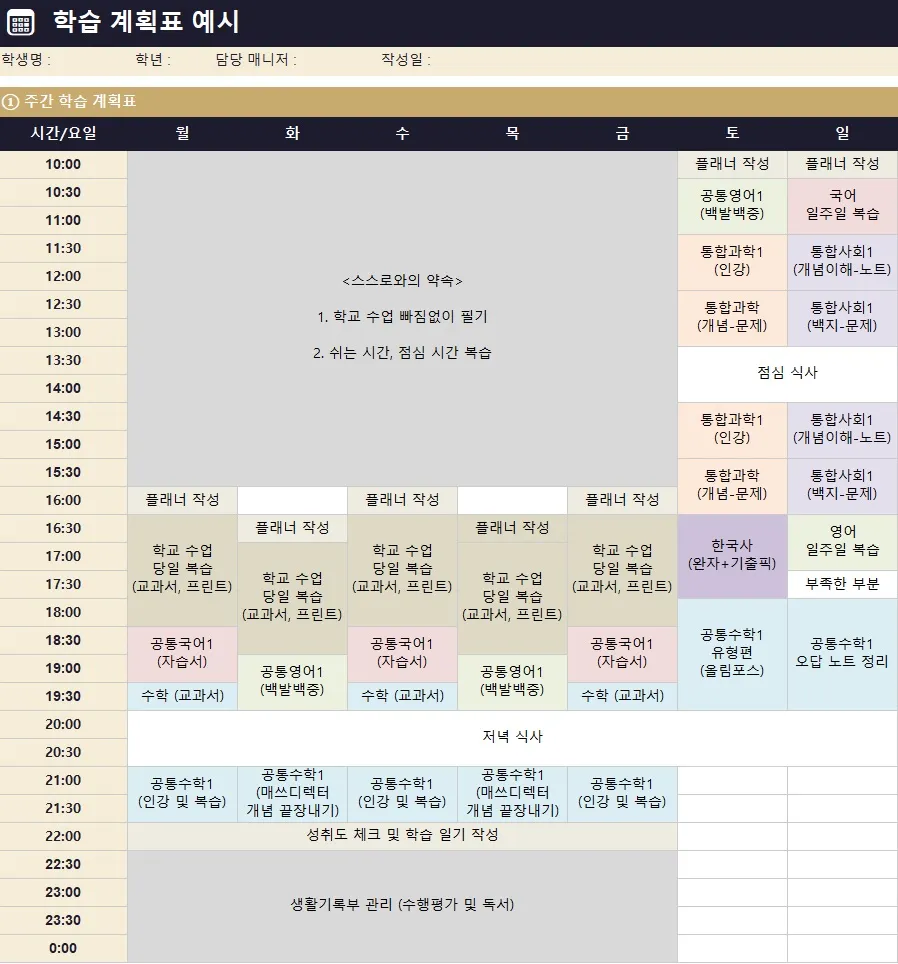This screenshot has height=964, width=898.
Task: Click 공통수학1 (인강 및 복습) in 월 column
Action: [183, 794]
